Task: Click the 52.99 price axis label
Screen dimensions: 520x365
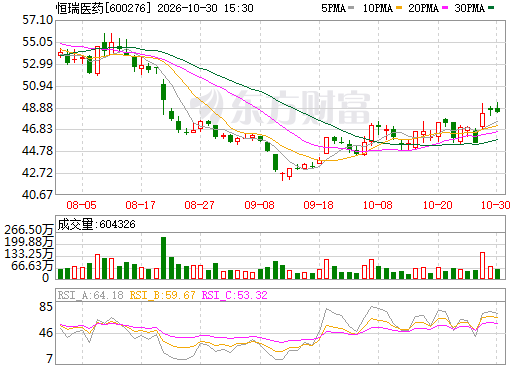Action: (x=37, y=64)
